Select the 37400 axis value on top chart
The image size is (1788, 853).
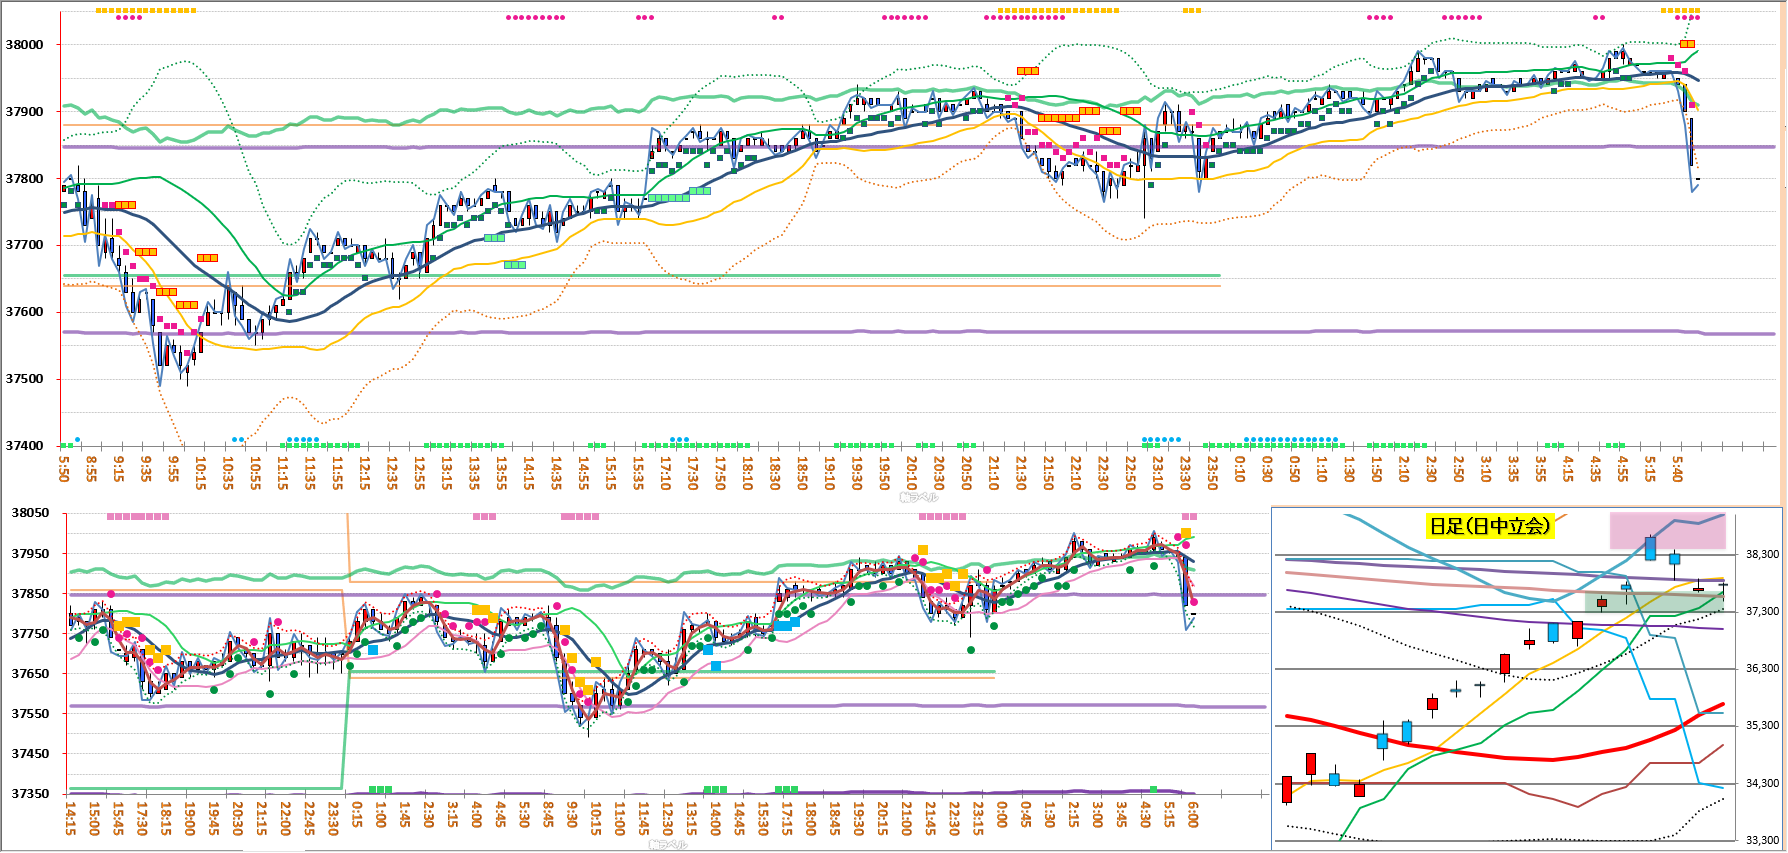click(x=25, y=446)
